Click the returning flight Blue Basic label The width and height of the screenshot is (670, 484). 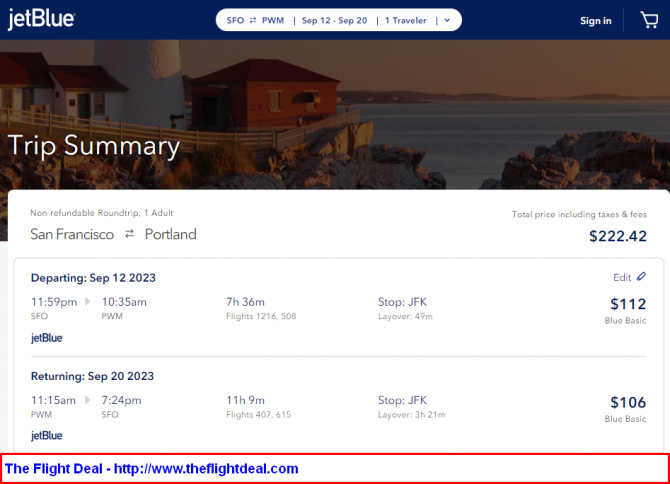(x=625, y=419)
